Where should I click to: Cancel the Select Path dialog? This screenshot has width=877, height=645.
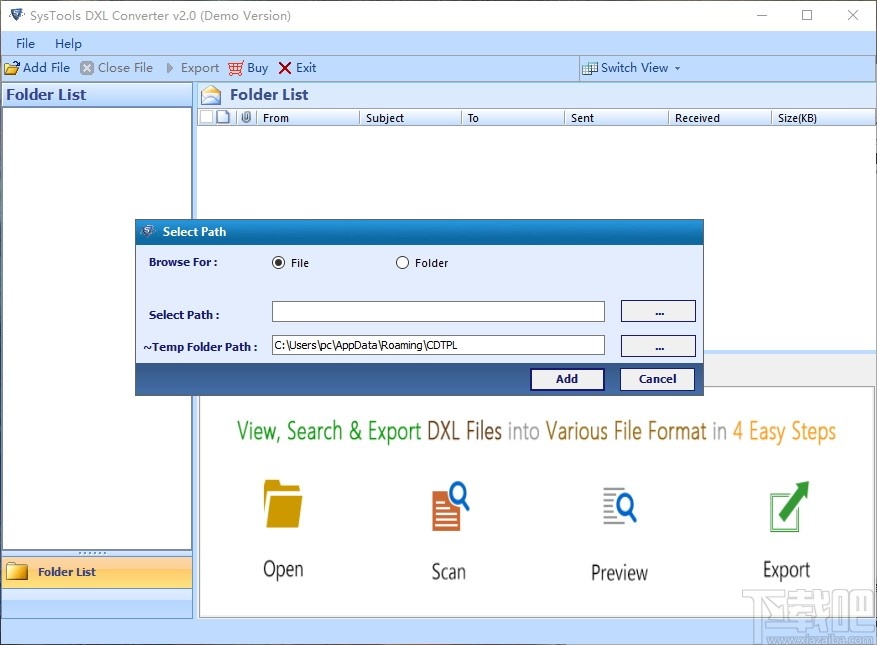click(657, 379)
